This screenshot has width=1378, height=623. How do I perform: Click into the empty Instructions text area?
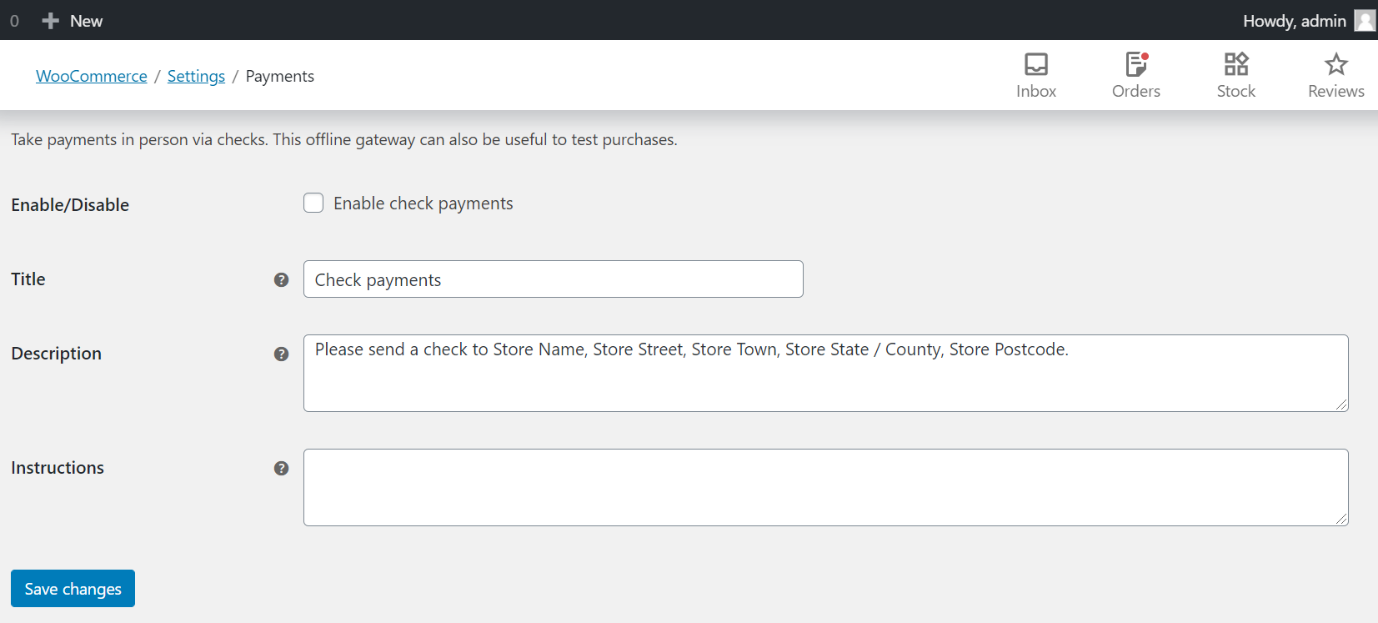pos(826,487)
